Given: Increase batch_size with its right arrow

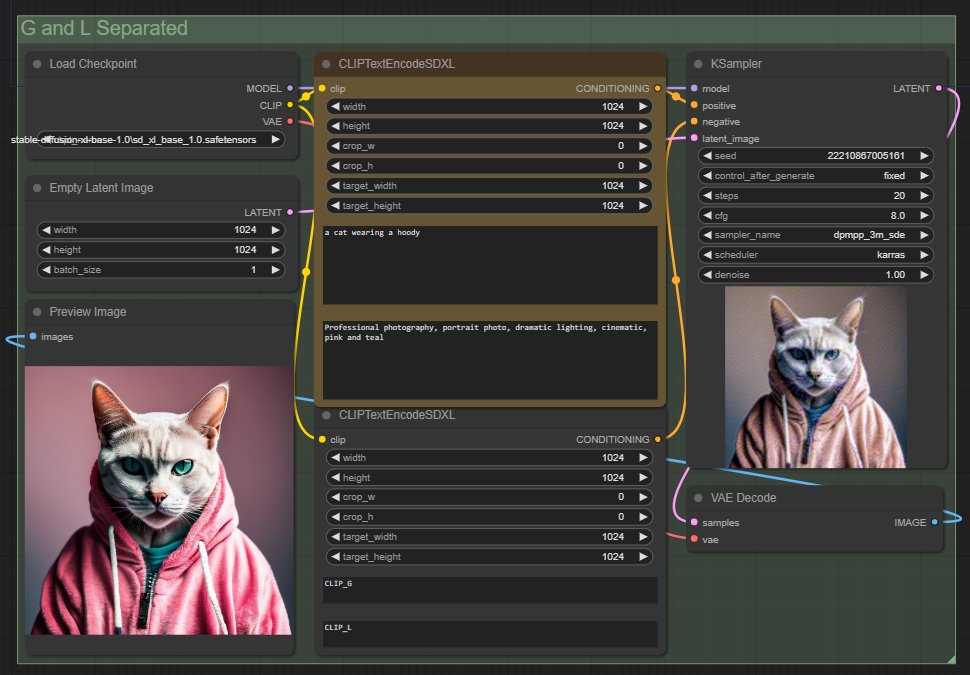Looking at the screenshot, I should (x=275, y=270).
